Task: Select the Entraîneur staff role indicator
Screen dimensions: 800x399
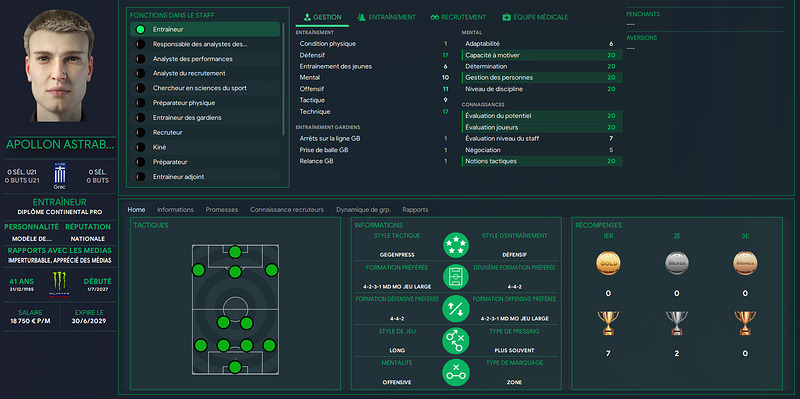Action: (140, 30)
